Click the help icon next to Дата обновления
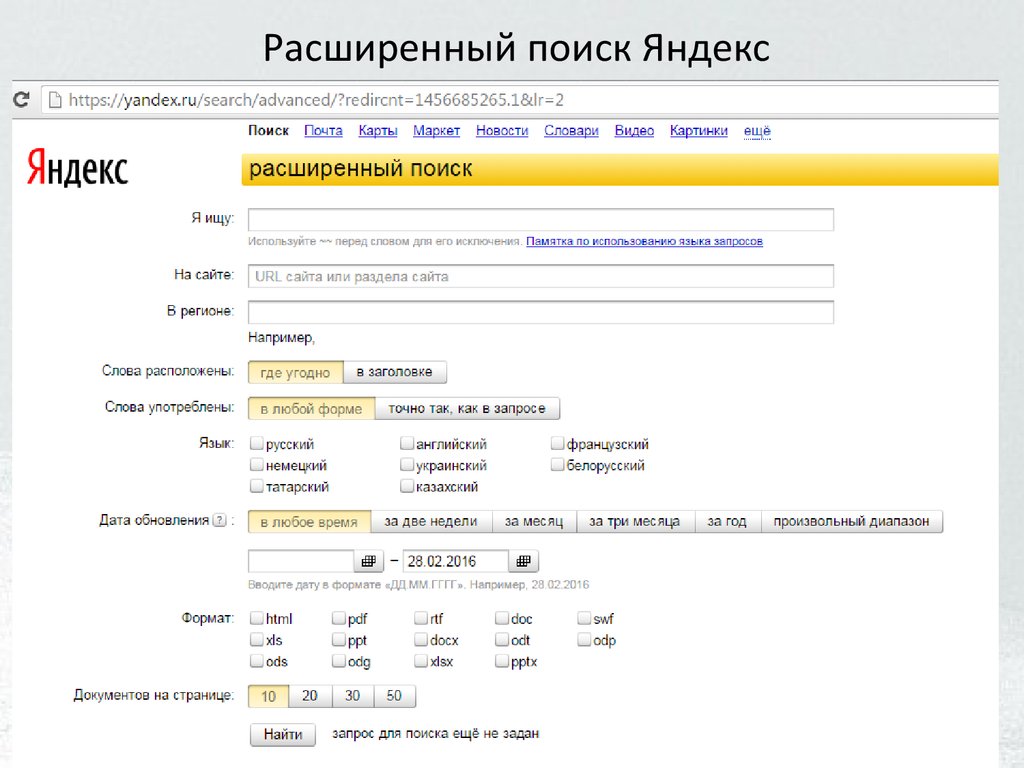 pos(219,521)
